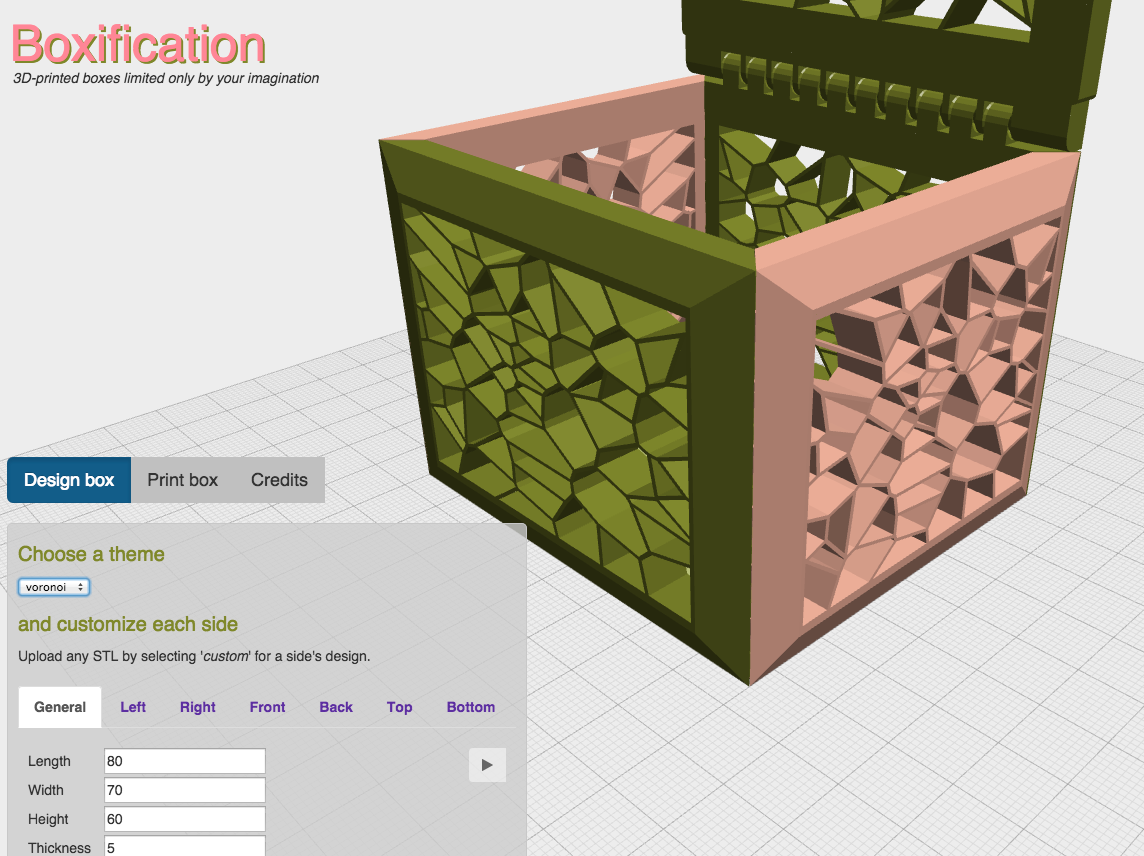Select the Height value field
This screenshot has height=856, width=1144.
click(x=184, y=819)
